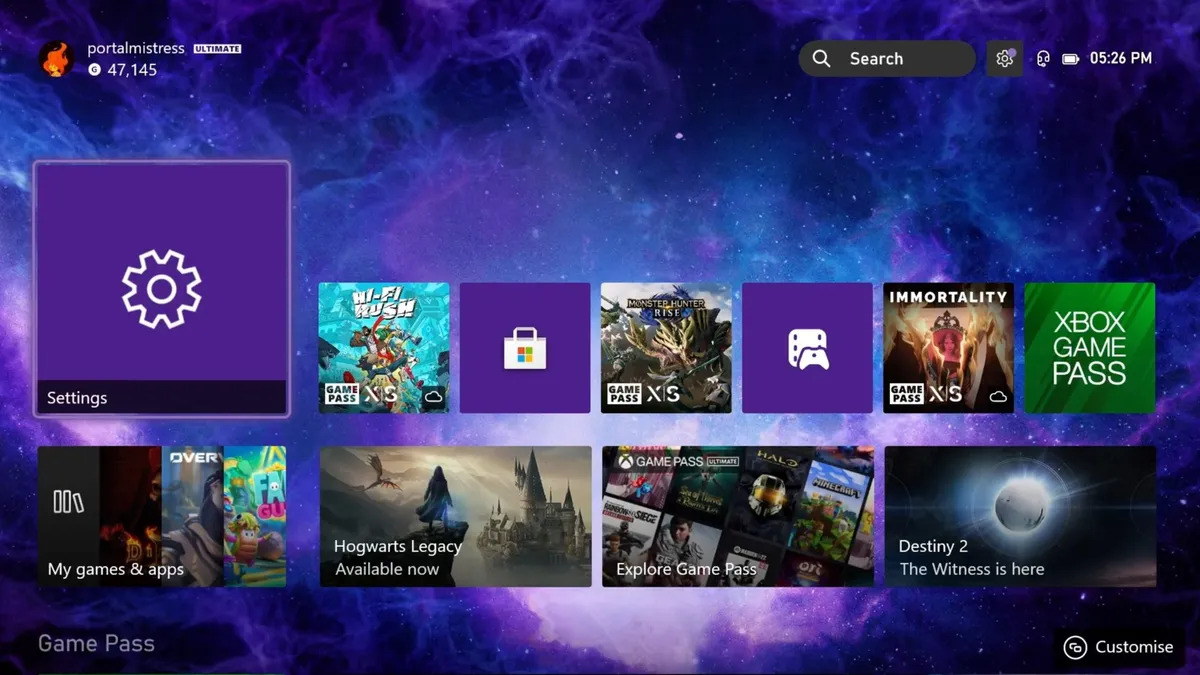
Task: Open My games & apps
Action: pyautogui.click(x=160, y=515)
